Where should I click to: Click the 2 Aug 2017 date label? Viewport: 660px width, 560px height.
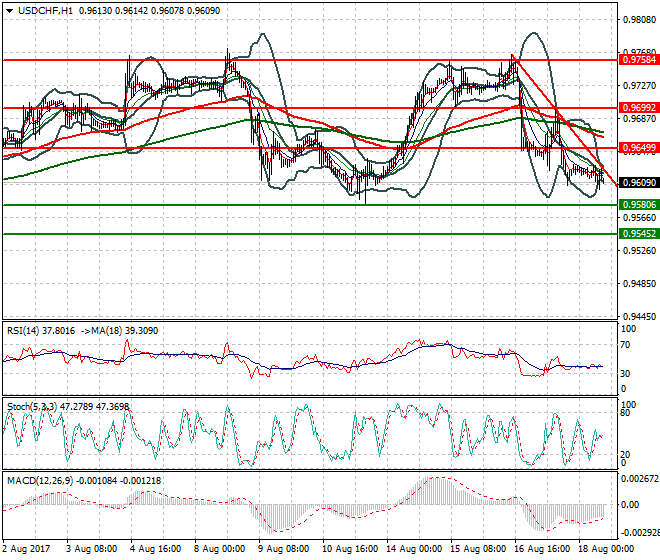pos(28,549)
